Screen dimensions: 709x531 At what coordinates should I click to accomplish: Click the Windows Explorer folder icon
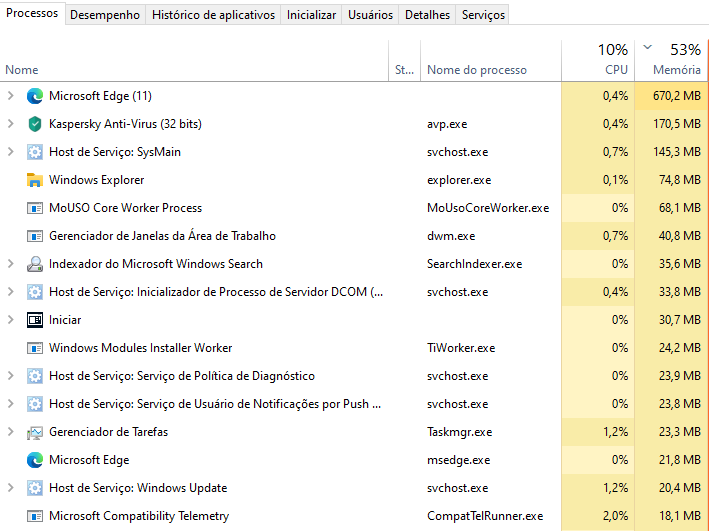(35, 180)
